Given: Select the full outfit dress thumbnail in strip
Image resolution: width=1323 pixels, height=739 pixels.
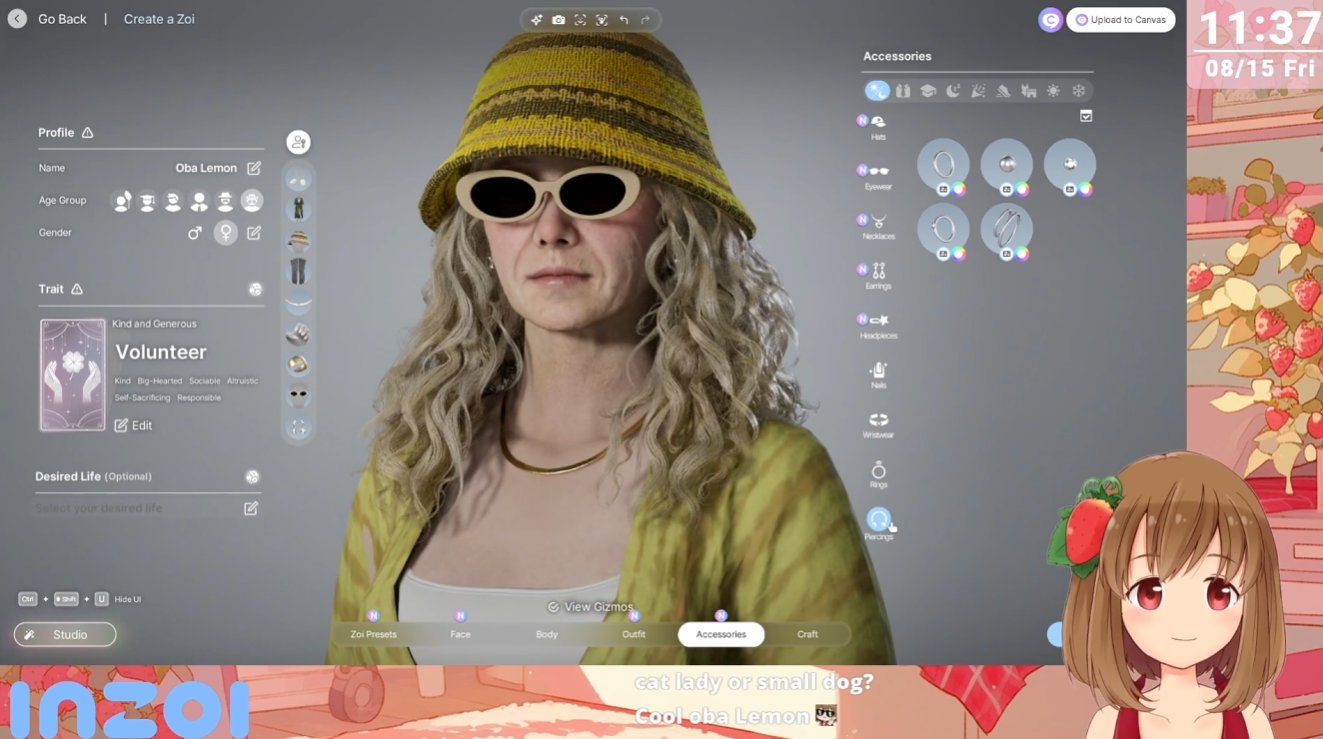Looking at the screenshot, I should tap(298, 209).
